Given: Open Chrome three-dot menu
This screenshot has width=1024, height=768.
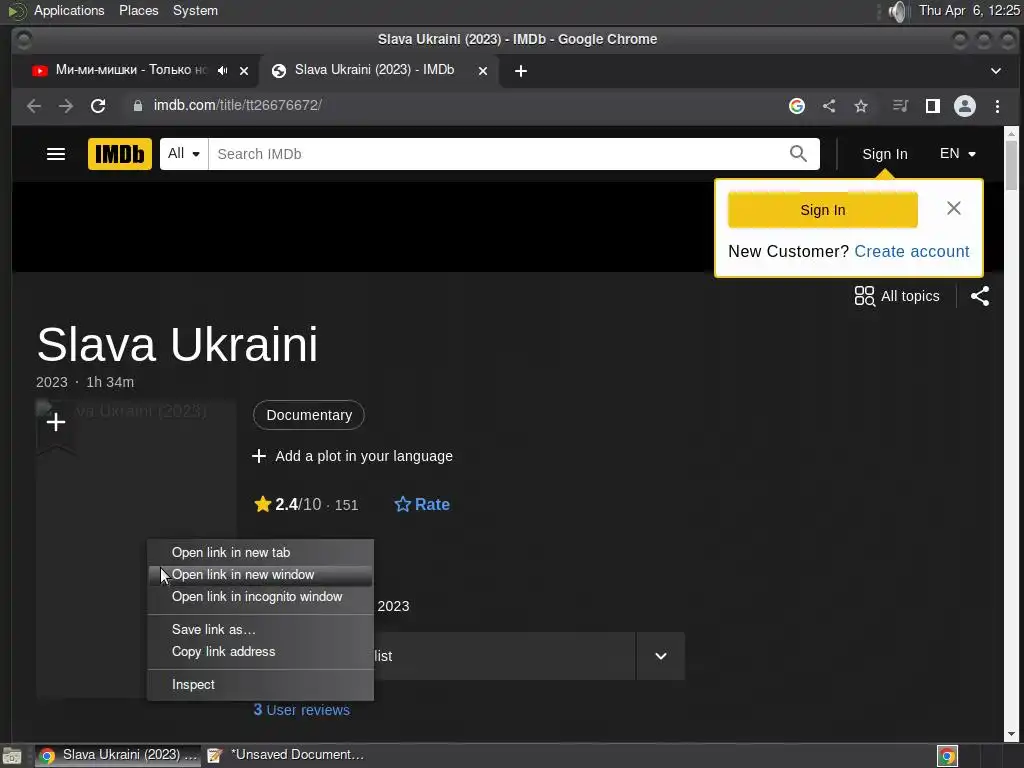Looking at the screenshot, I should (997, 106).
